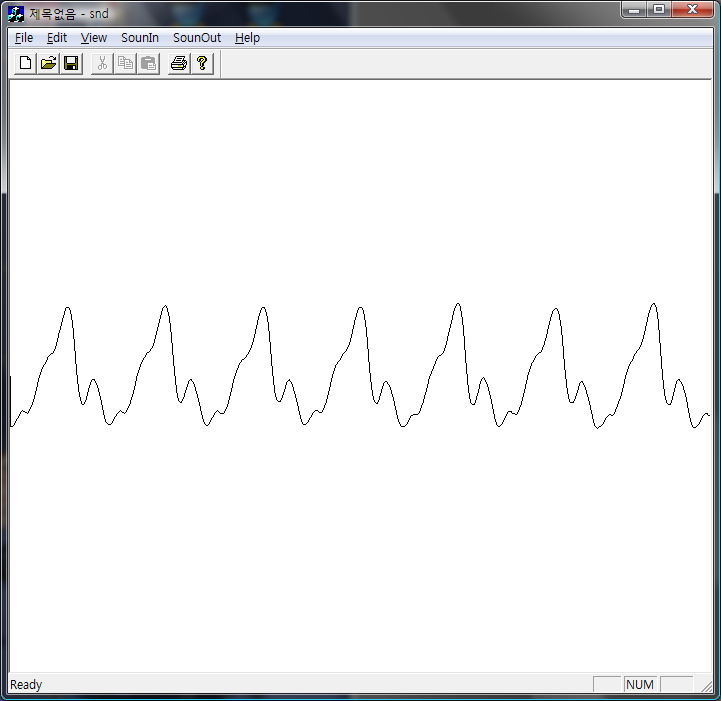The width and height of the screenshot is (721, 701).
Task: Click the Cut scissors icon
Action: [x=102, y=63]
